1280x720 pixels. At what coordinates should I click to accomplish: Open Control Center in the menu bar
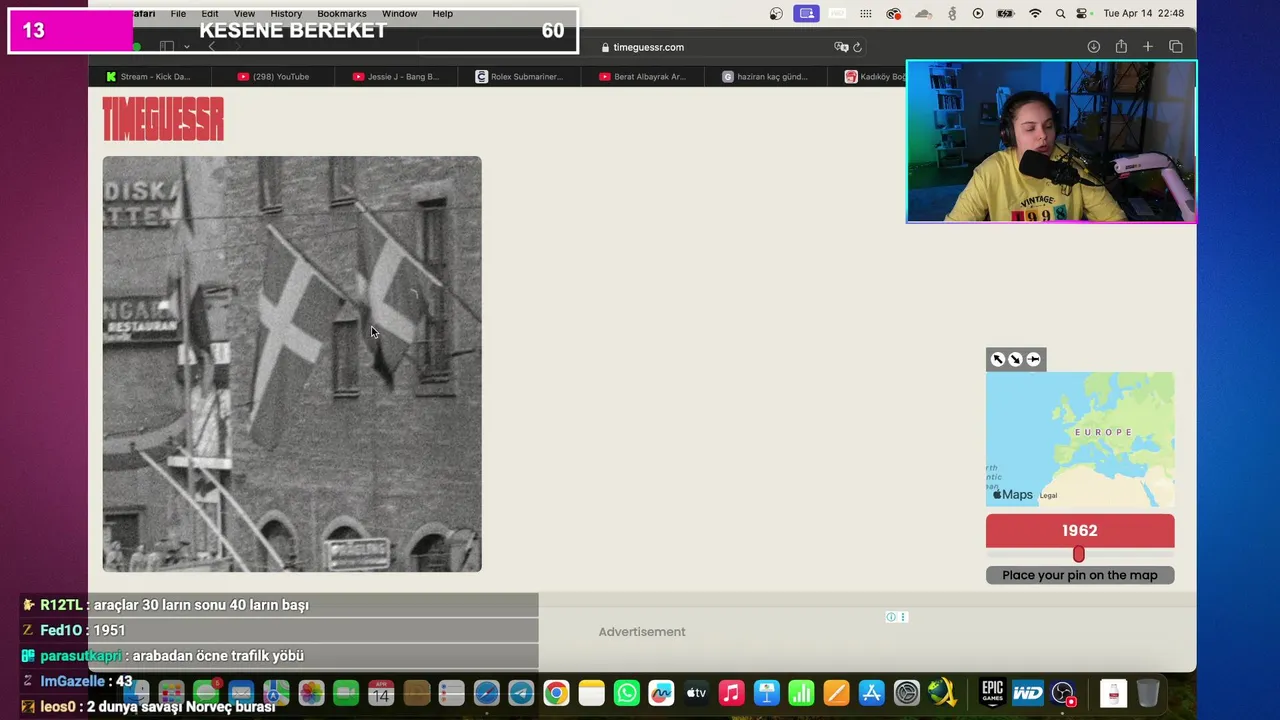click(1082, 14)
